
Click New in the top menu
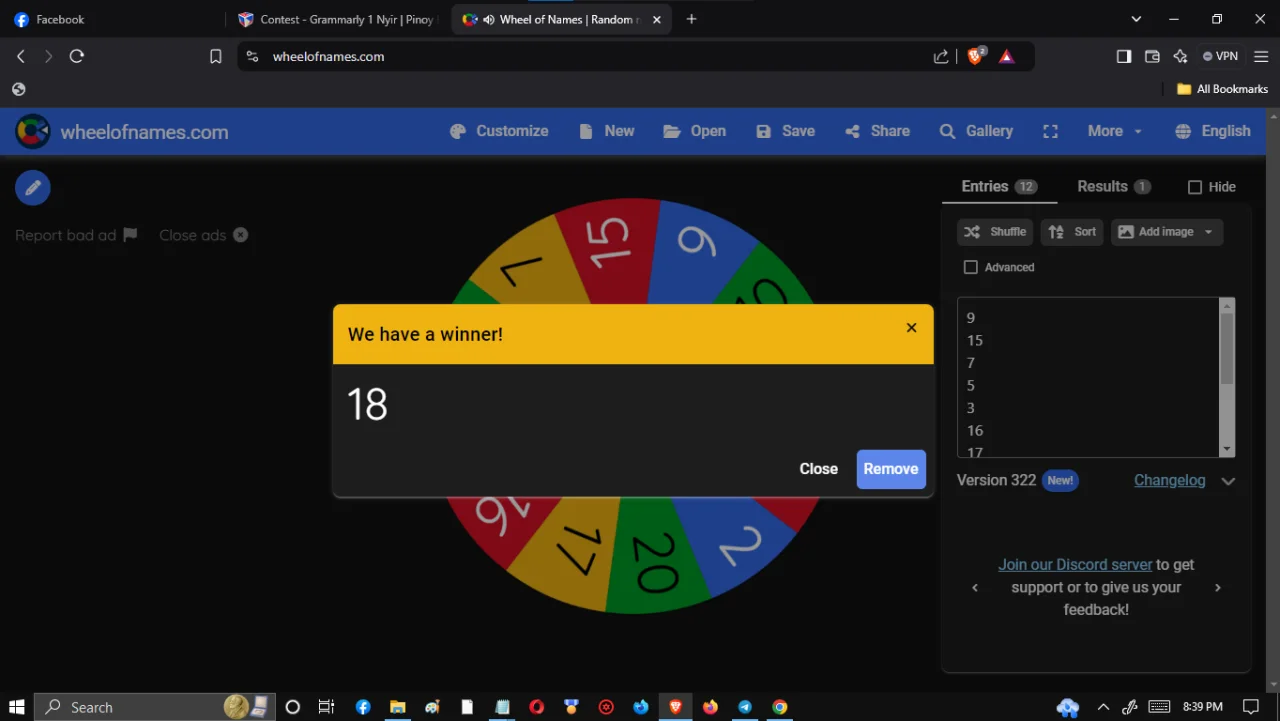coord(607,131)
